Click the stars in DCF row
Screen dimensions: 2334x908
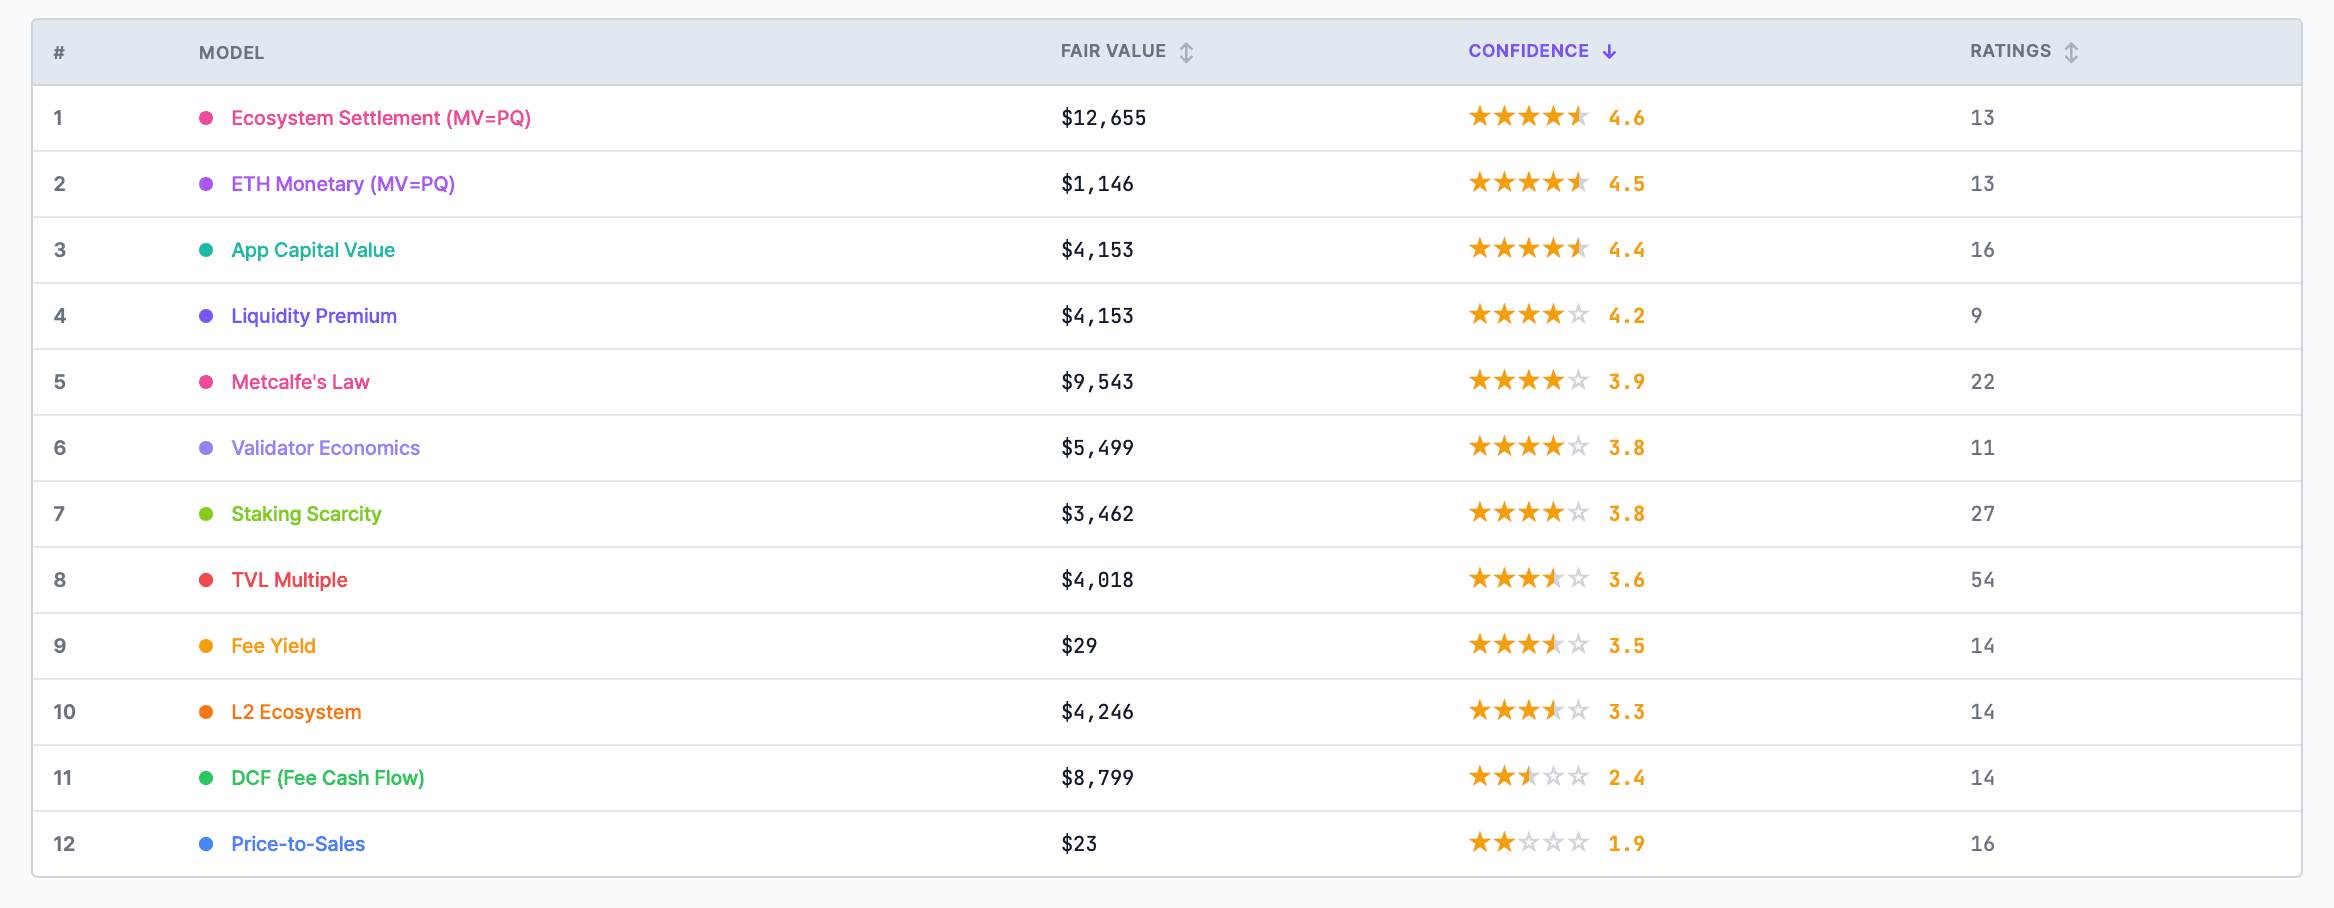tap(1528, 777)
